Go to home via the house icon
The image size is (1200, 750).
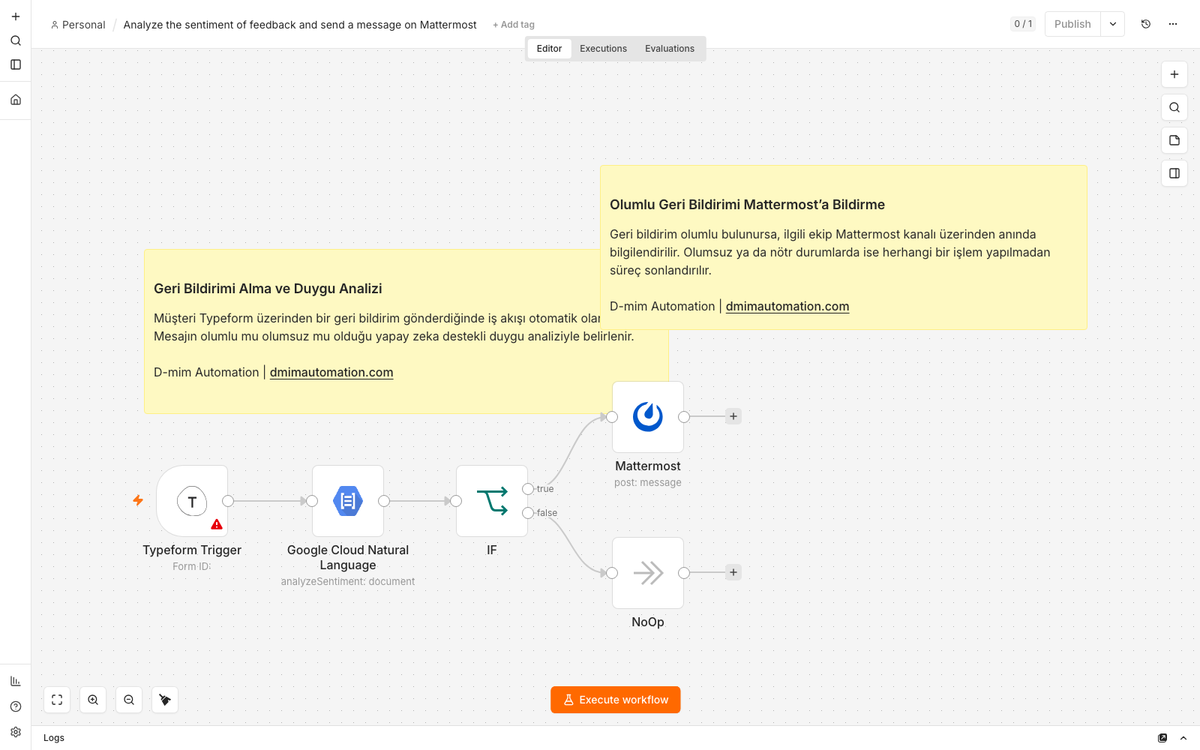point(15,100)
